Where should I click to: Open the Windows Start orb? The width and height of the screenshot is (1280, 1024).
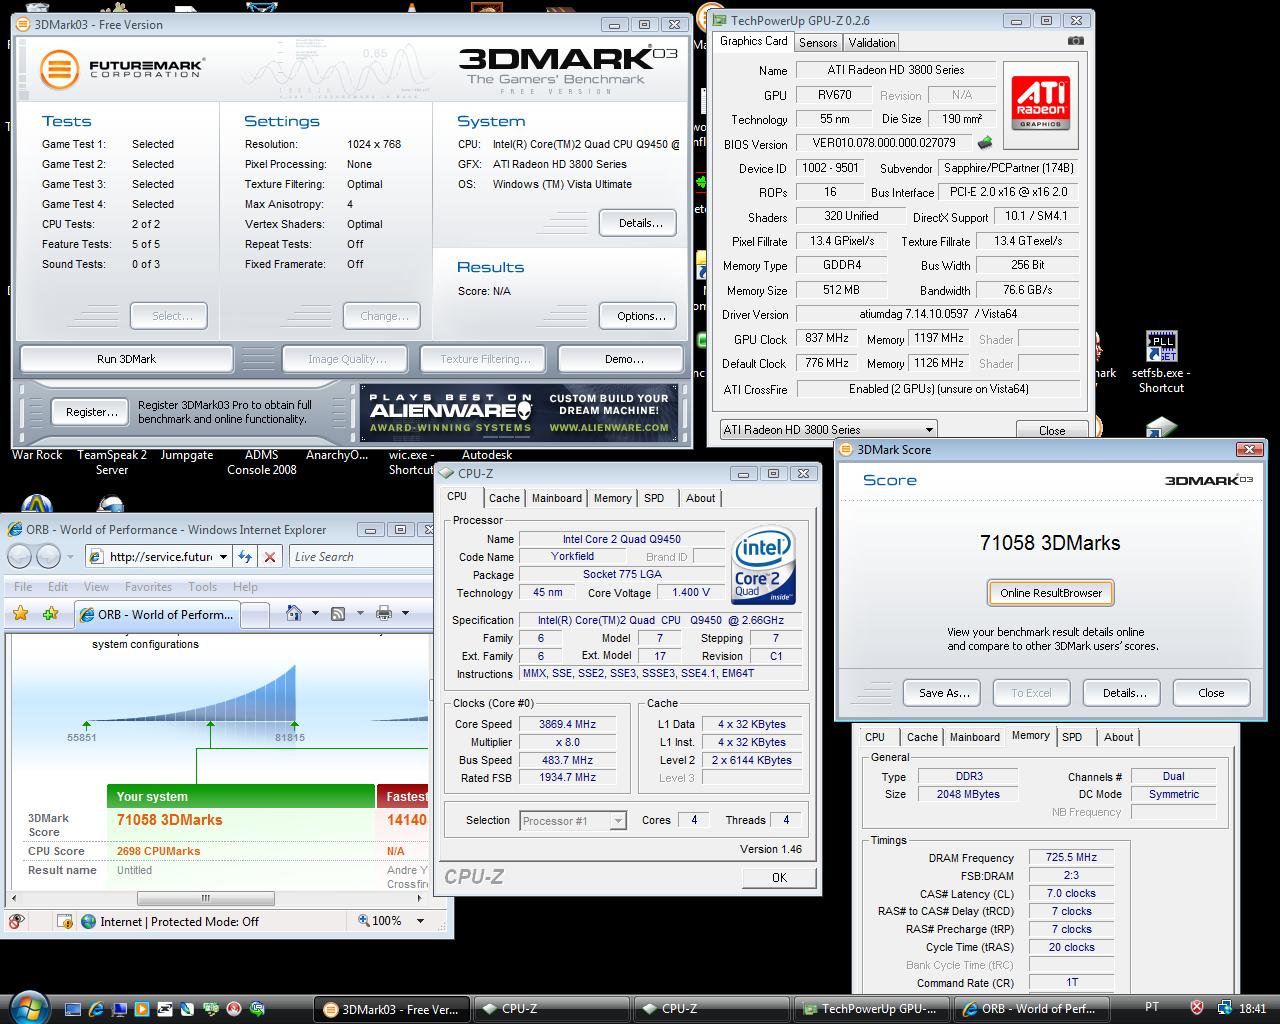click(29, 1007)
